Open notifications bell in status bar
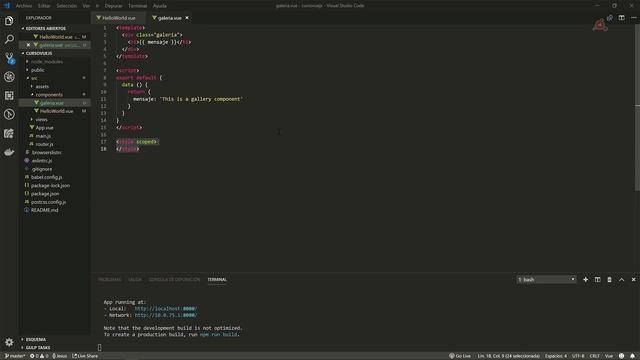640x360 pixels. coord(632,356)
